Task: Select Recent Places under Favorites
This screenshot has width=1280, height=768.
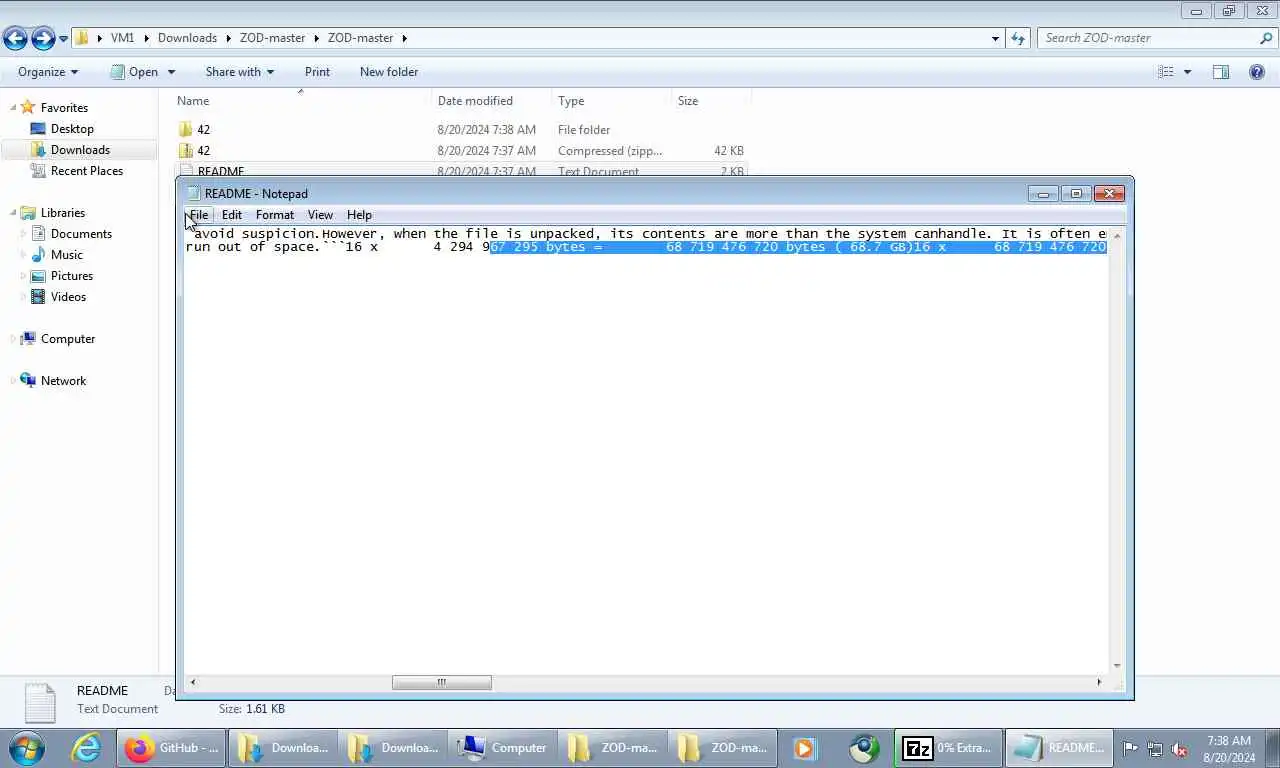Action: tap(87, 171)
